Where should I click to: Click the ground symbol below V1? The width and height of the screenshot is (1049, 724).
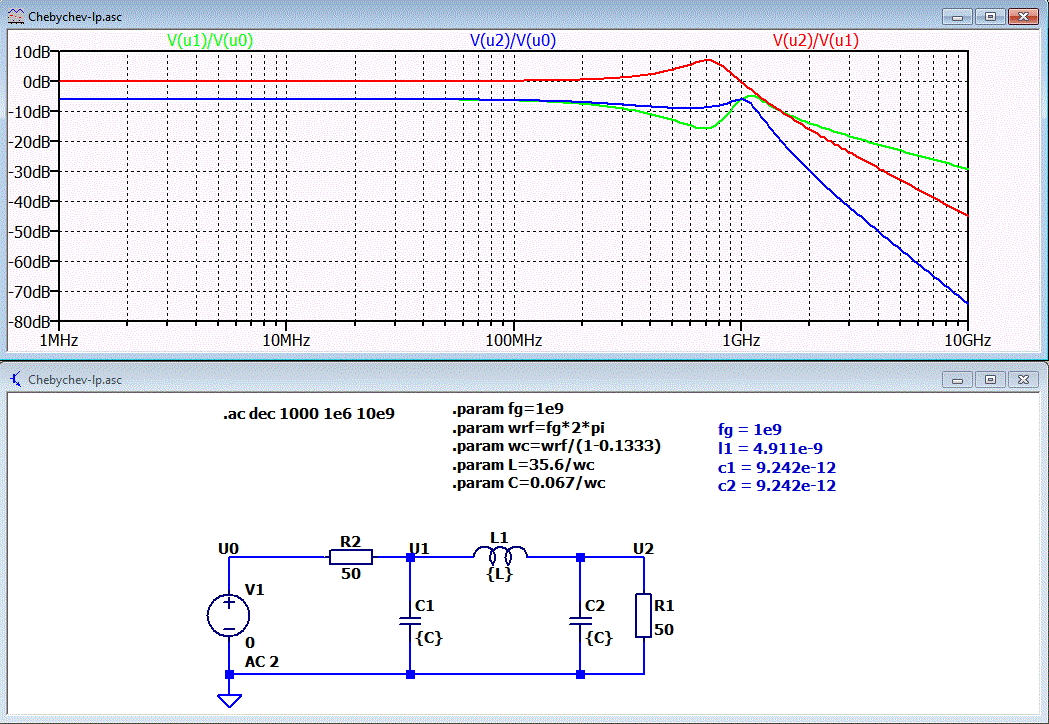click(x=229, y=700)
